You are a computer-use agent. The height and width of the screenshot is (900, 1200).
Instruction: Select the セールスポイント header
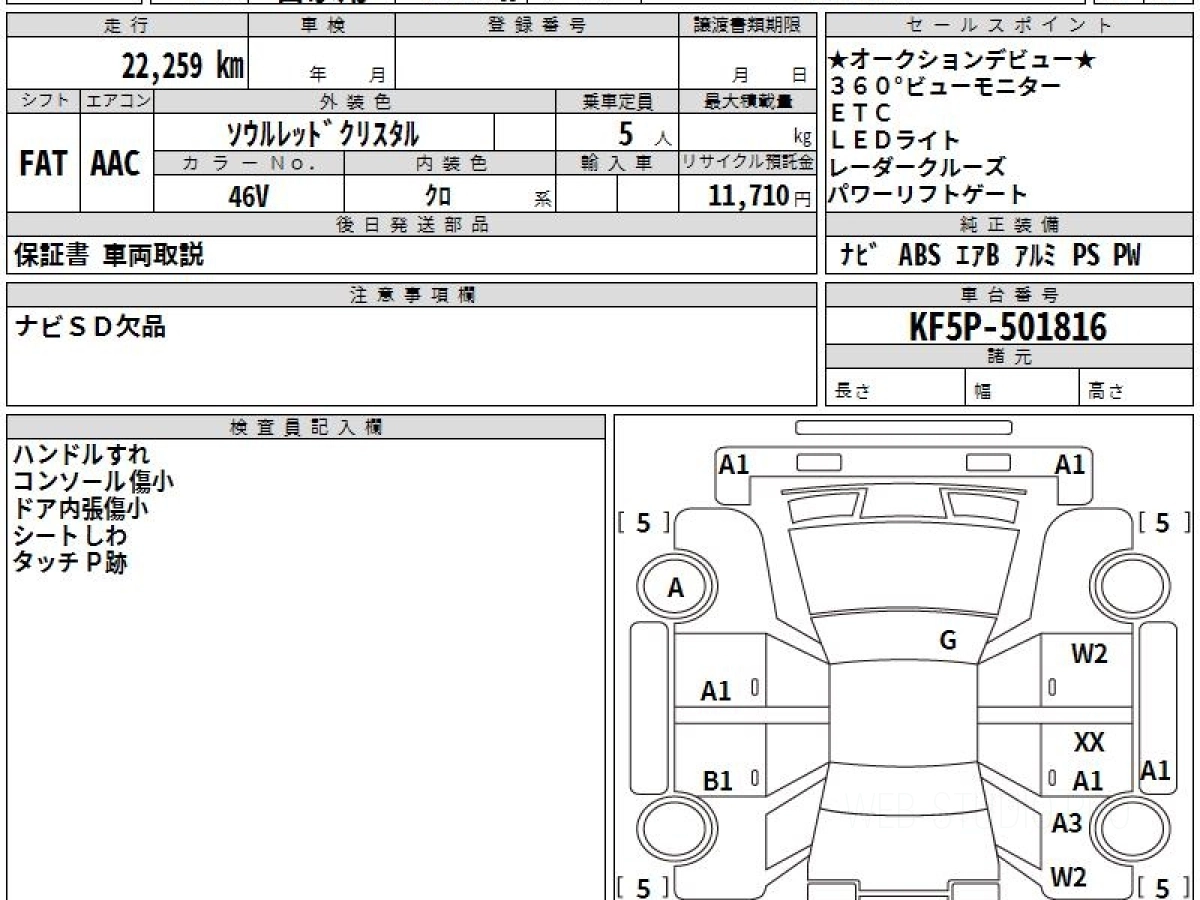(1009, 26)
